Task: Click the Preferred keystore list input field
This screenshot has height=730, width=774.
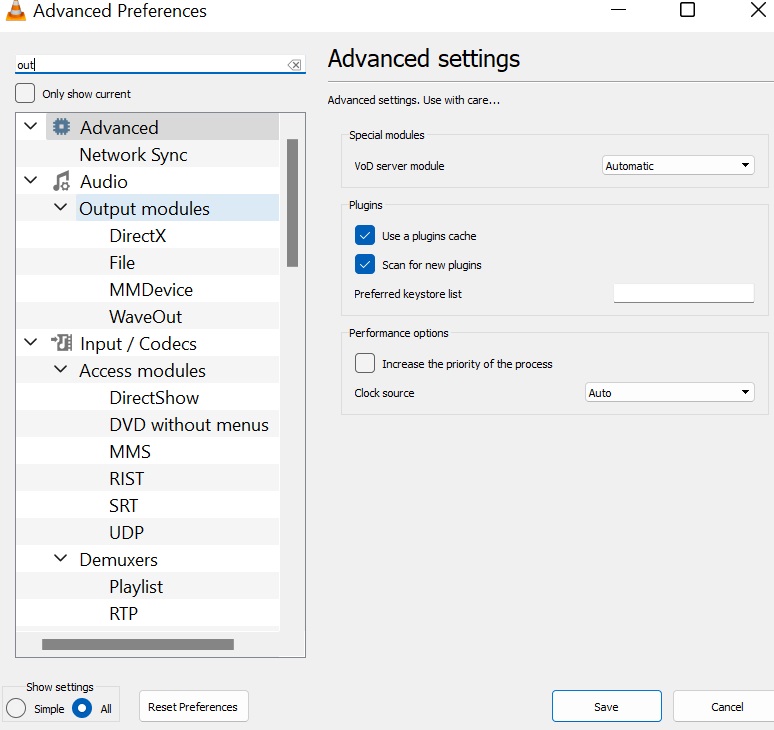Action: (683, 294)
